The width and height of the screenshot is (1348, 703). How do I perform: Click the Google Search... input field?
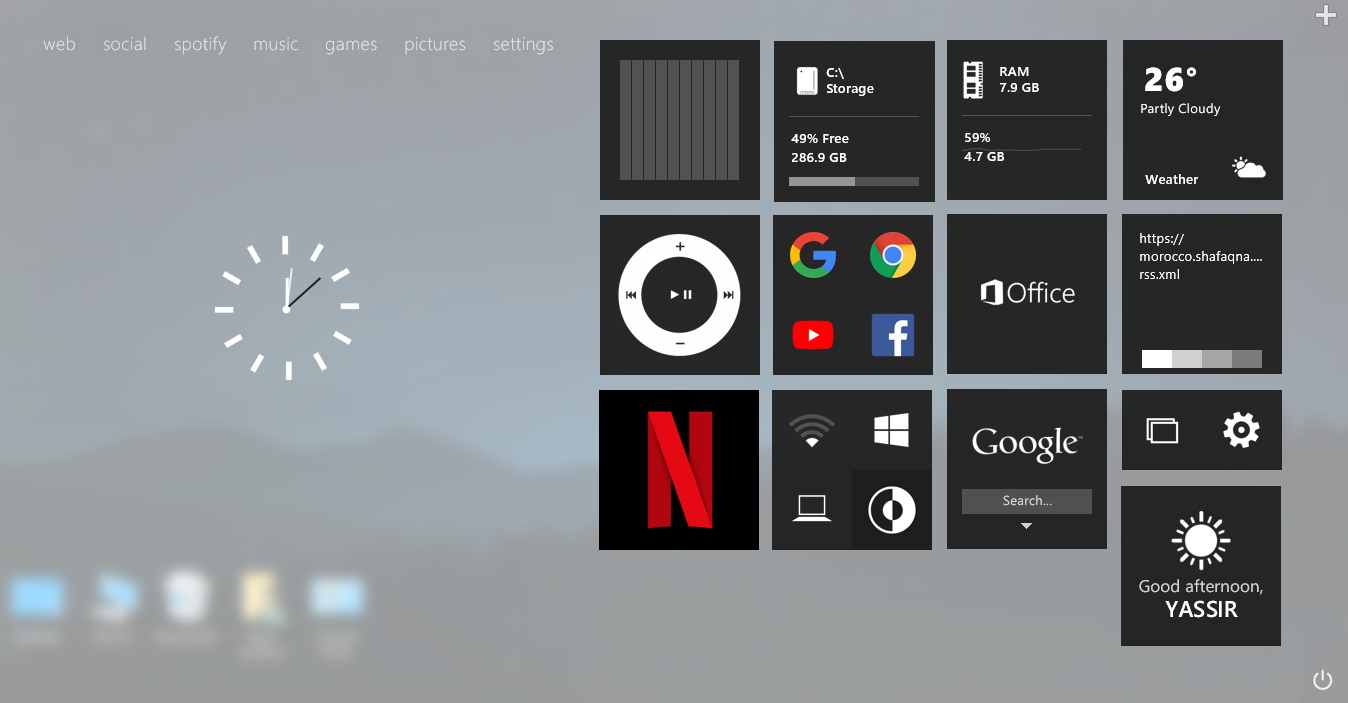point(1027,501)
